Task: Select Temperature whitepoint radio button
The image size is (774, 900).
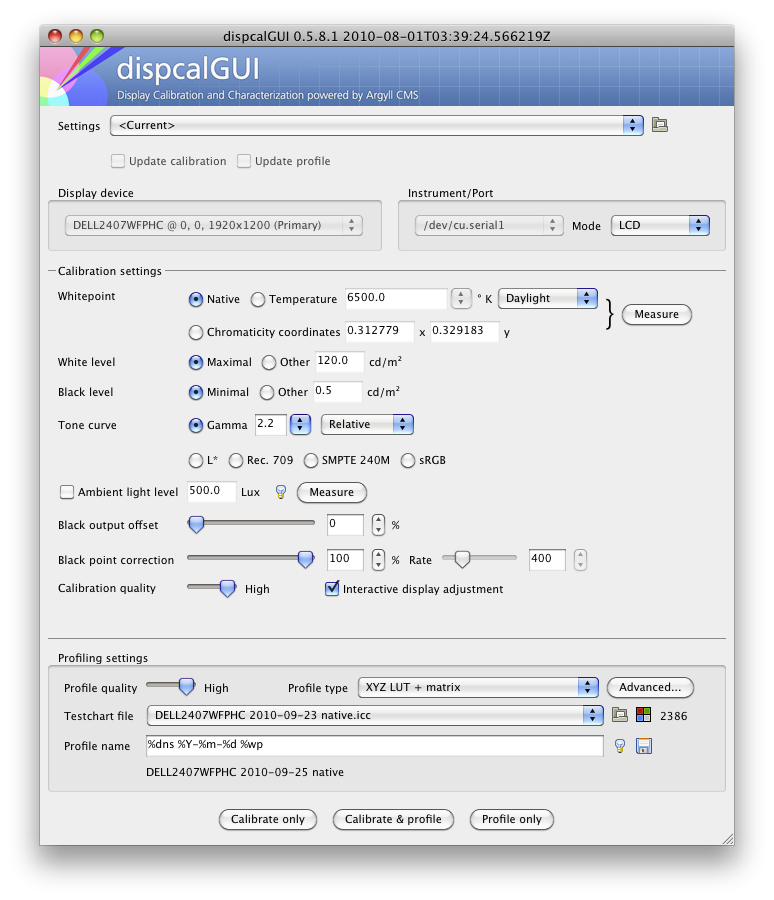Action: pos(258,299)
